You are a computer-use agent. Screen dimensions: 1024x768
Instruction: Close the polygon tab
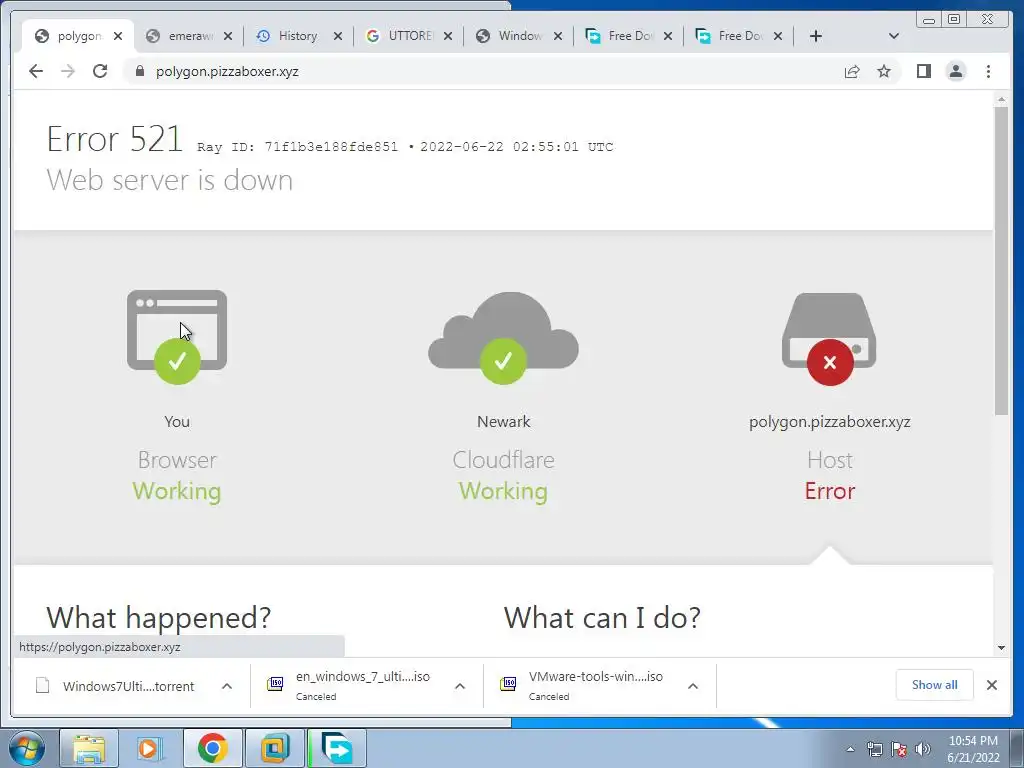118,36
